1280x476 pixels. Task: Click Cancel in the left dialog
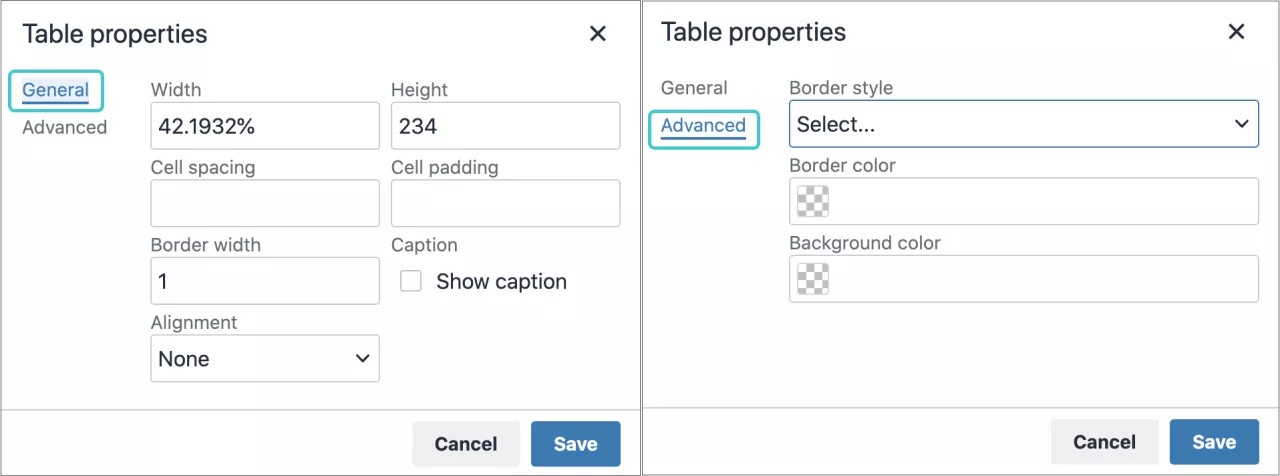pyautogui.click(x=466, y=444)
